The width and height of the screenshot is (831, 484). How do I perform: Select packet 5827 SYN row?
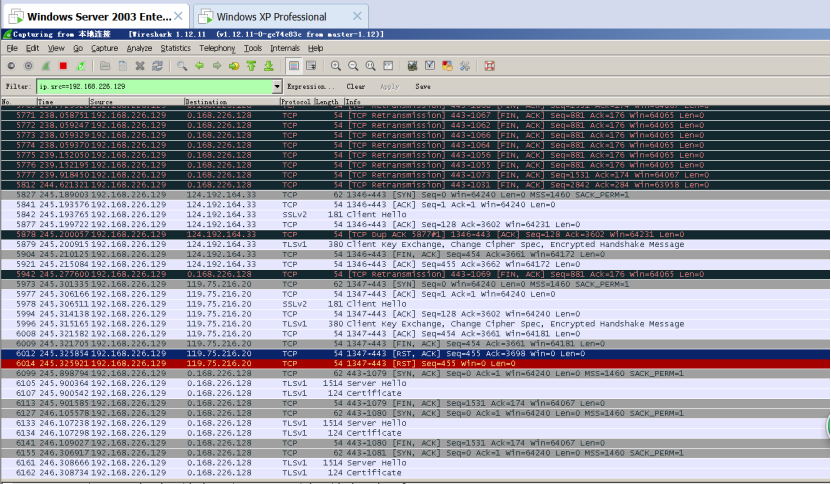point(415,195)
